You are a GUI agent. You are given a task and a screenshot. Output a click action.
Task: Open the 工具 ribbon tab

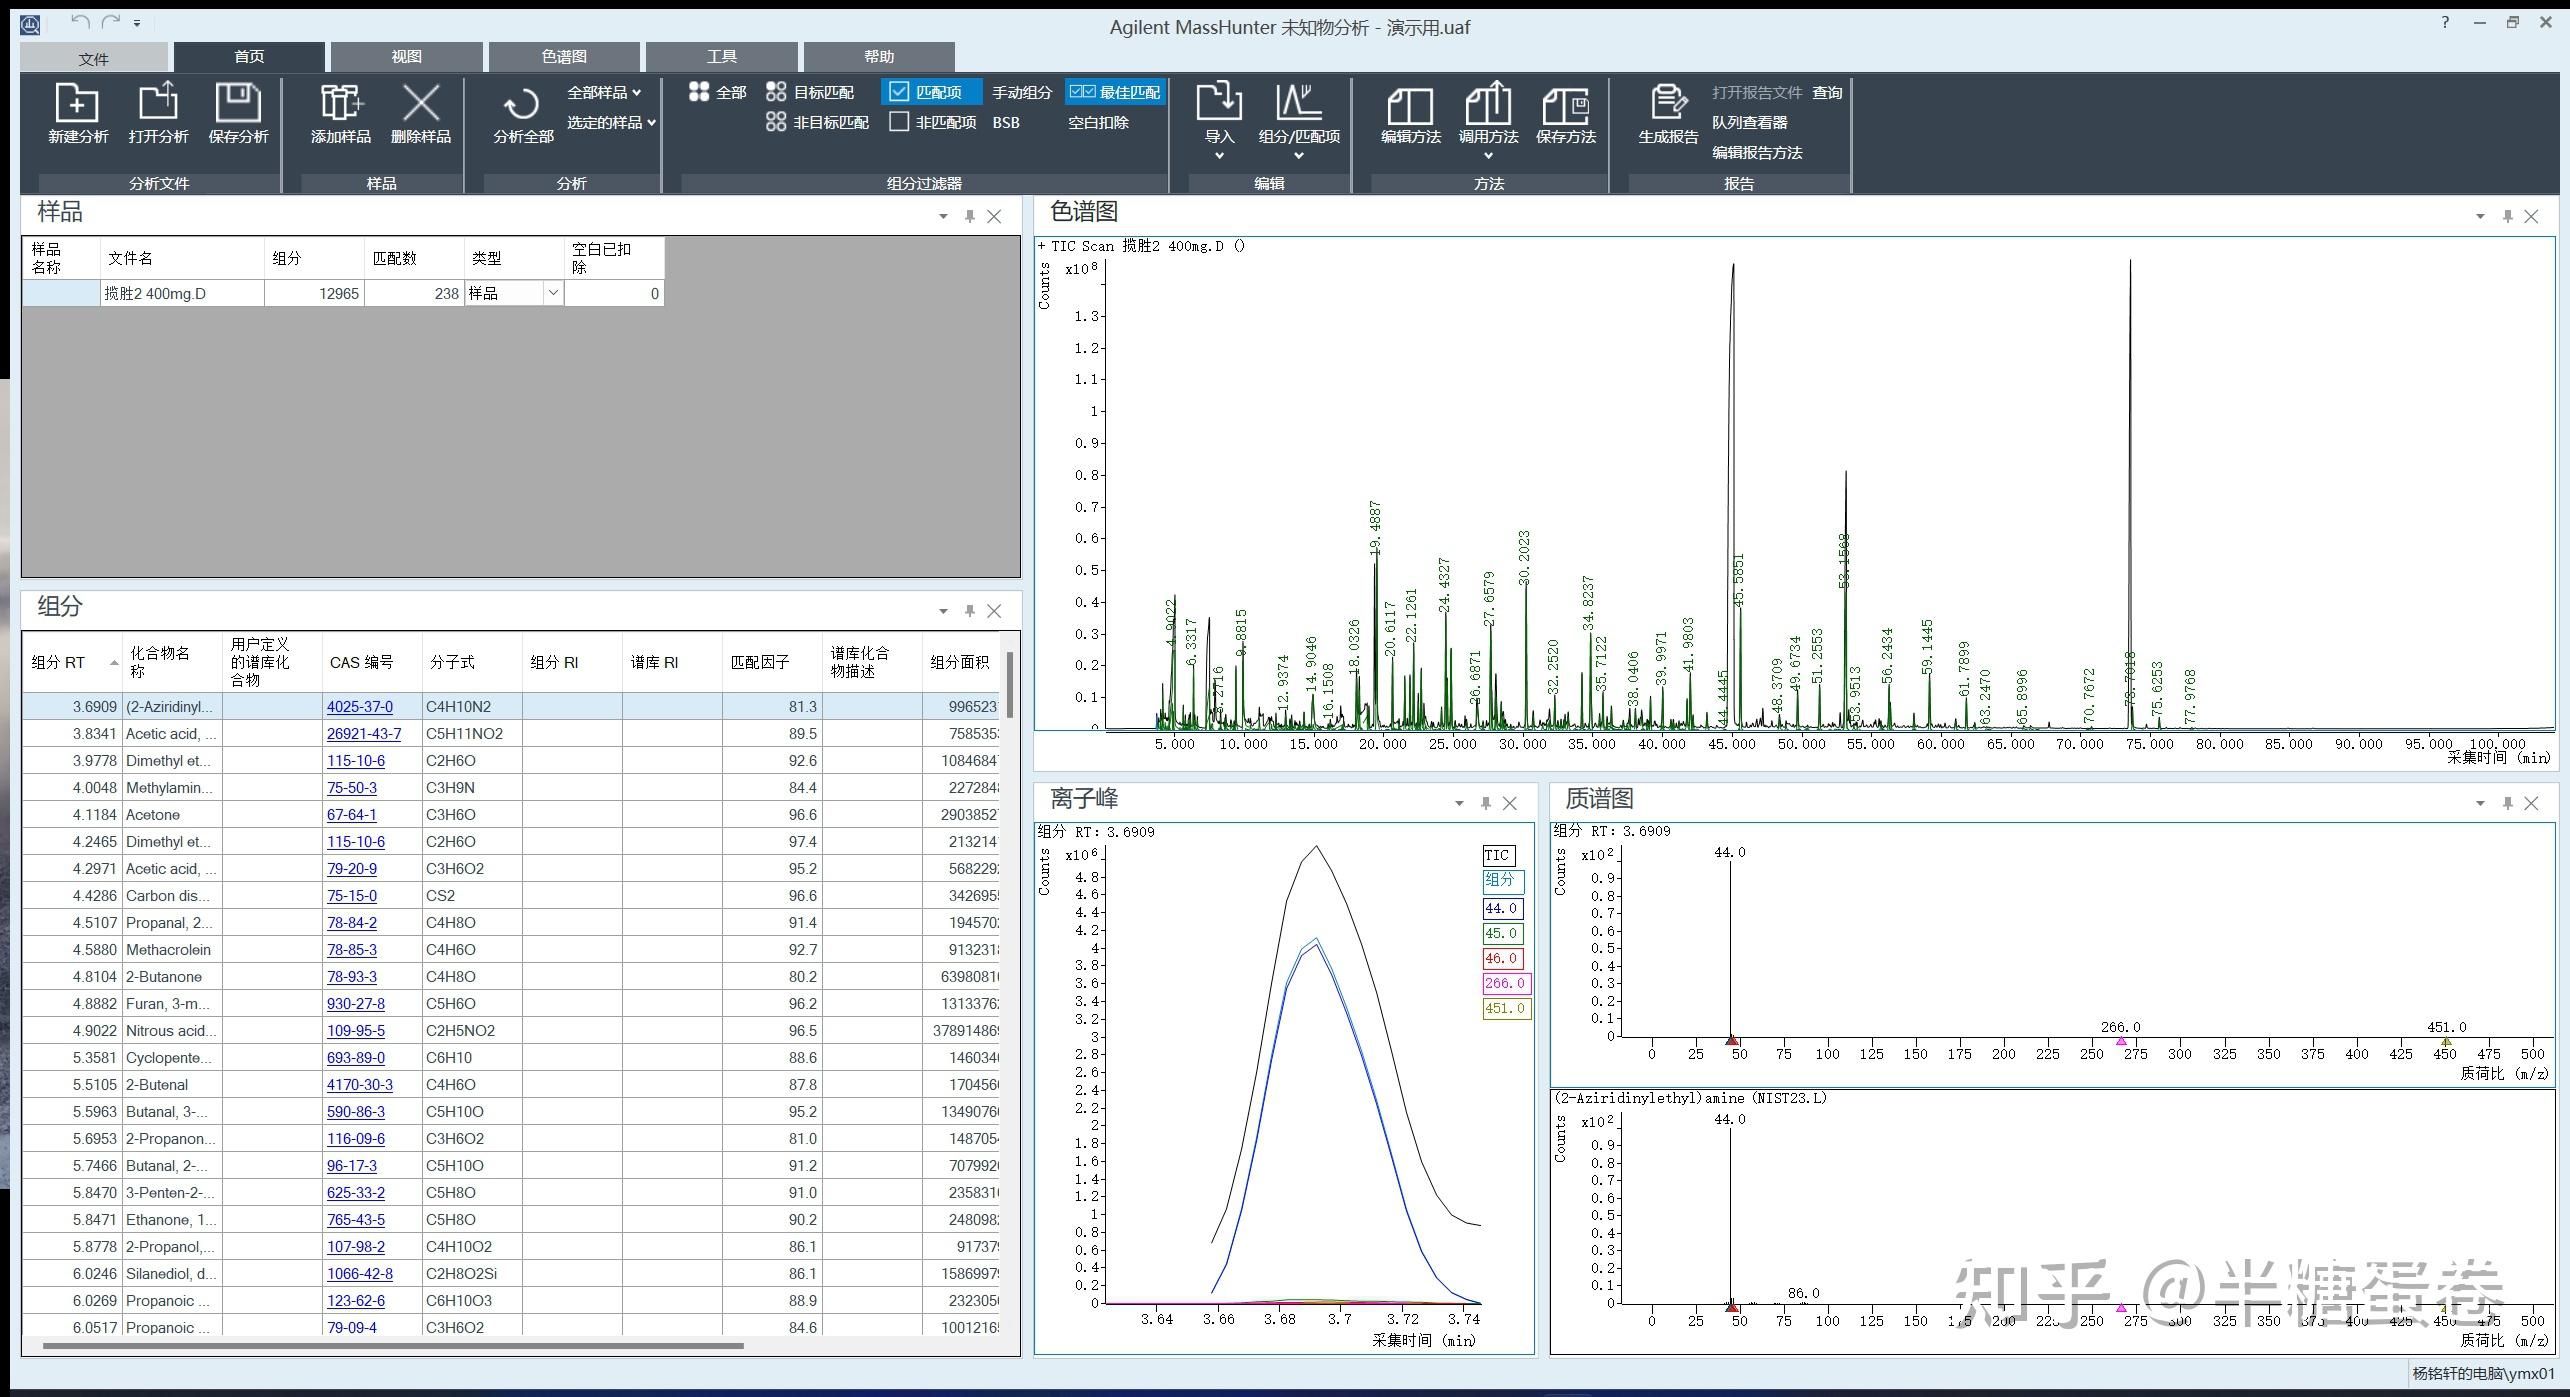pyautogui.click(x=721, y=57)
